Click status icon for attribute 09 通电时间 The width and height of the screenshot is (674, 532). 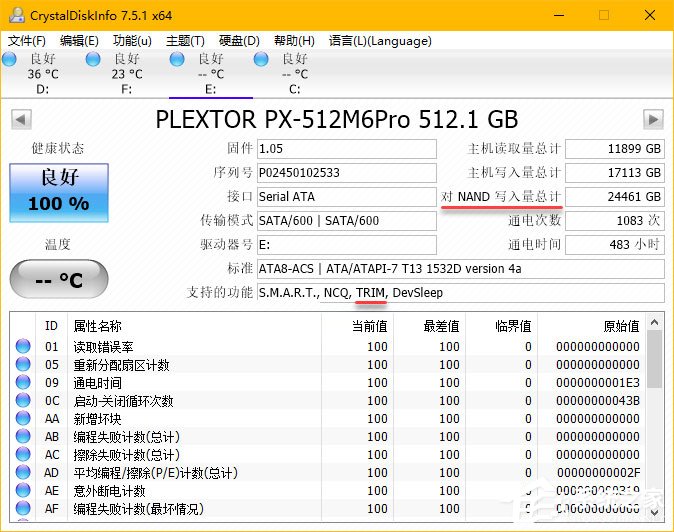pos(23,382)
